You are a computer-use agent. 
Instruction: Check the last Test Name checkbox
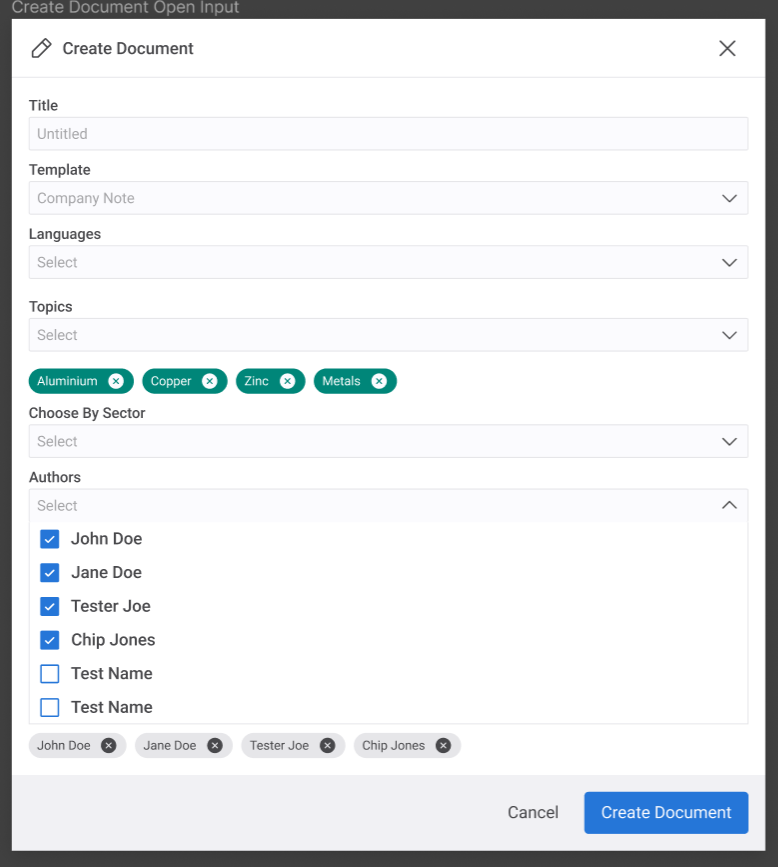[x=50, y=707]
